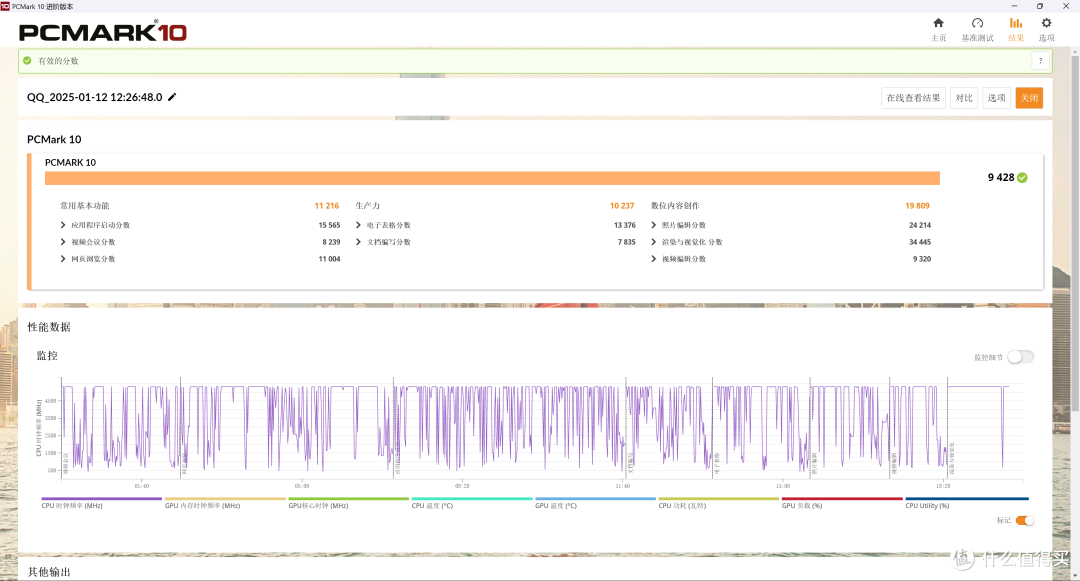
Task: Click the 常用基本功能 heading
Action: pyautogui.click(x=85, y=206)
